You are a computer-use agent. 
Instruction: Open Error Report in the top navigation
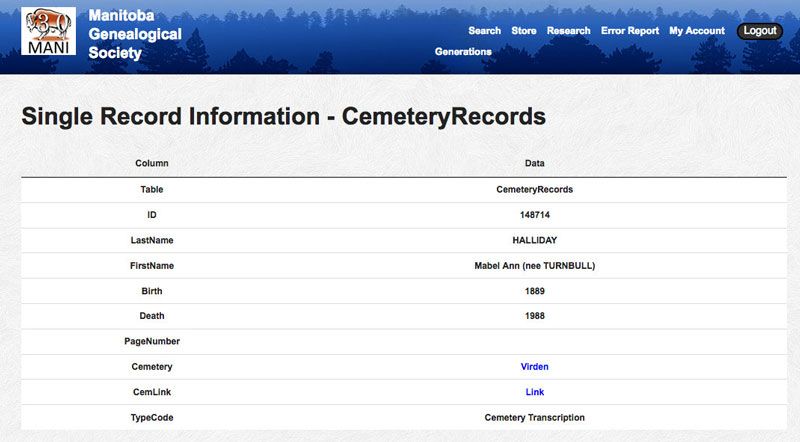tap(629, 31)
